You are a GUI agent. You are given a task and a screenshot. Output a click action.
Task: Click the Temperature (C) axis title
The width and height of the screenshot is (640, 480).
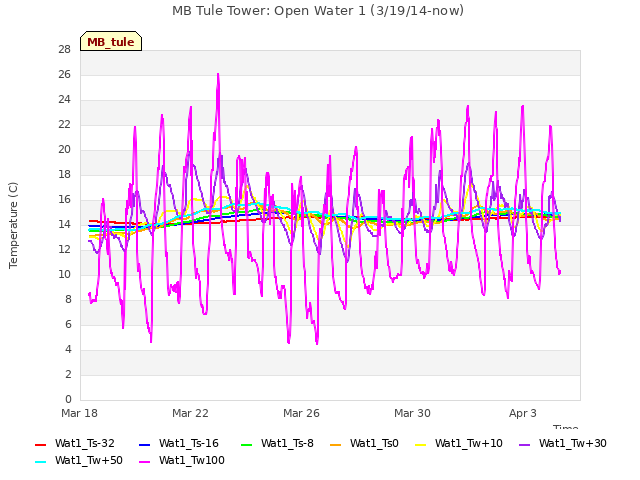point(13,225)
